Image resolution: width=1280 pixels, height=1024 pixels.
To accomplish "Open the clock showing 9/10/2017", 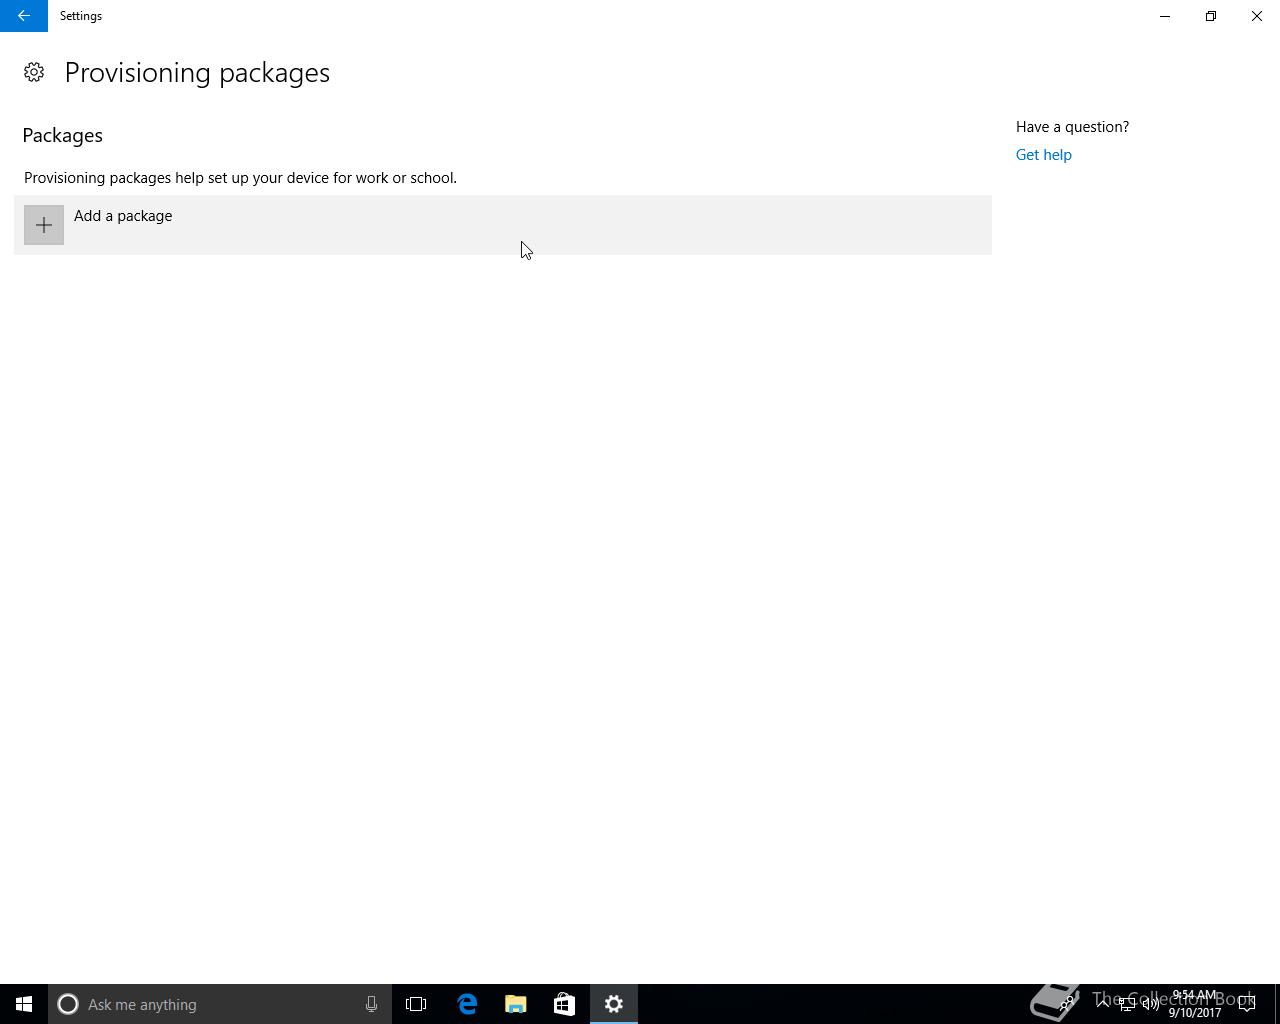I will pyautogui.click(x=1195, y=1004).
